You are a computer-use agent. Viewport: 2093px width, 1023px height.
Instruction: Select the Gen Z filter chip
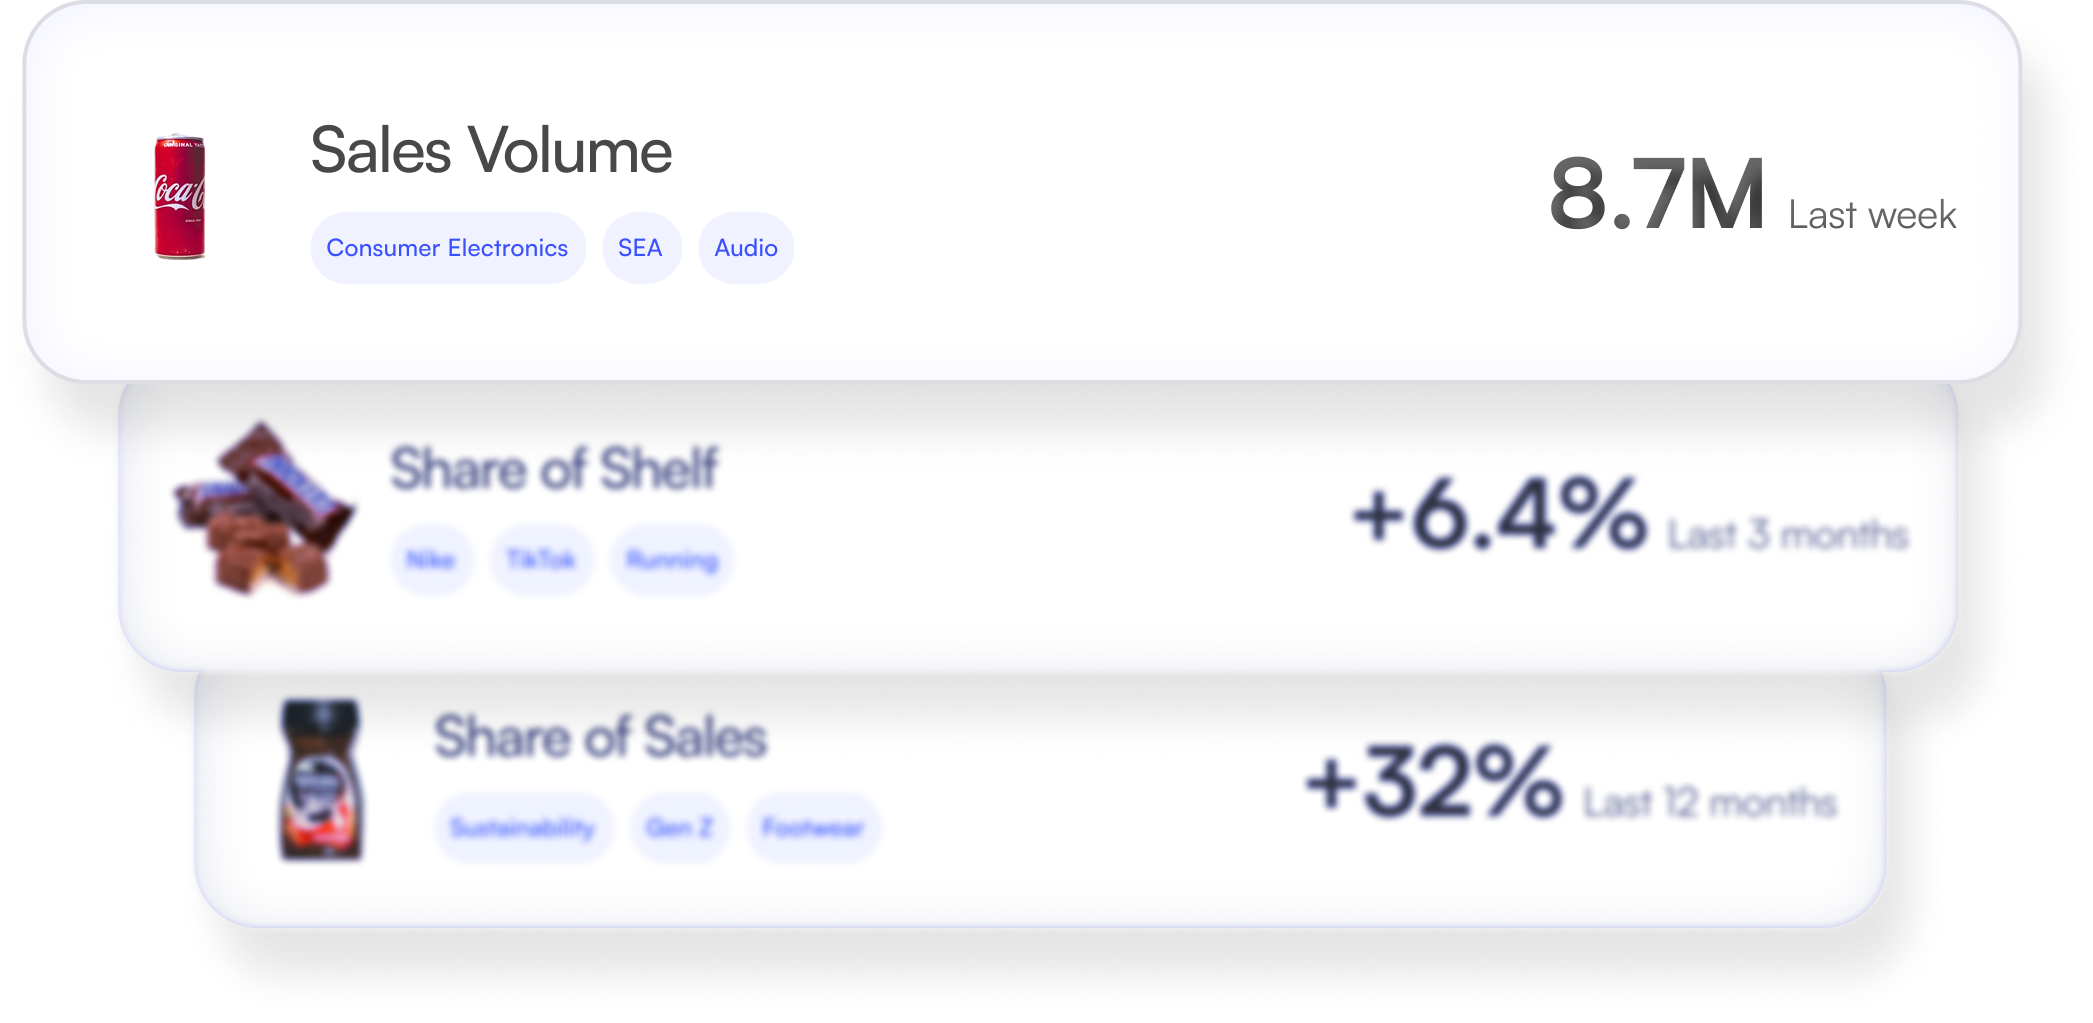point(679,827)
